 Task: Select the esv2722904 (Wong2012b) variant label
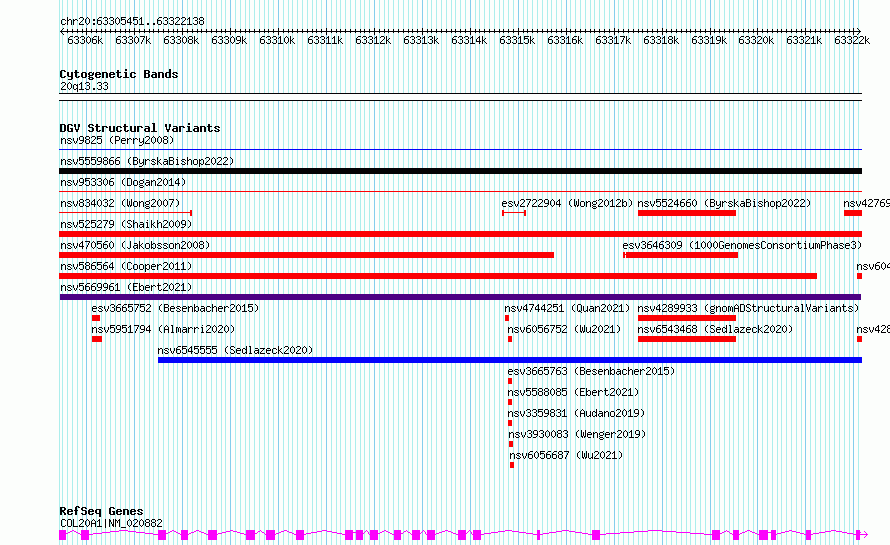pyautogui.click(x=567, y=203)
